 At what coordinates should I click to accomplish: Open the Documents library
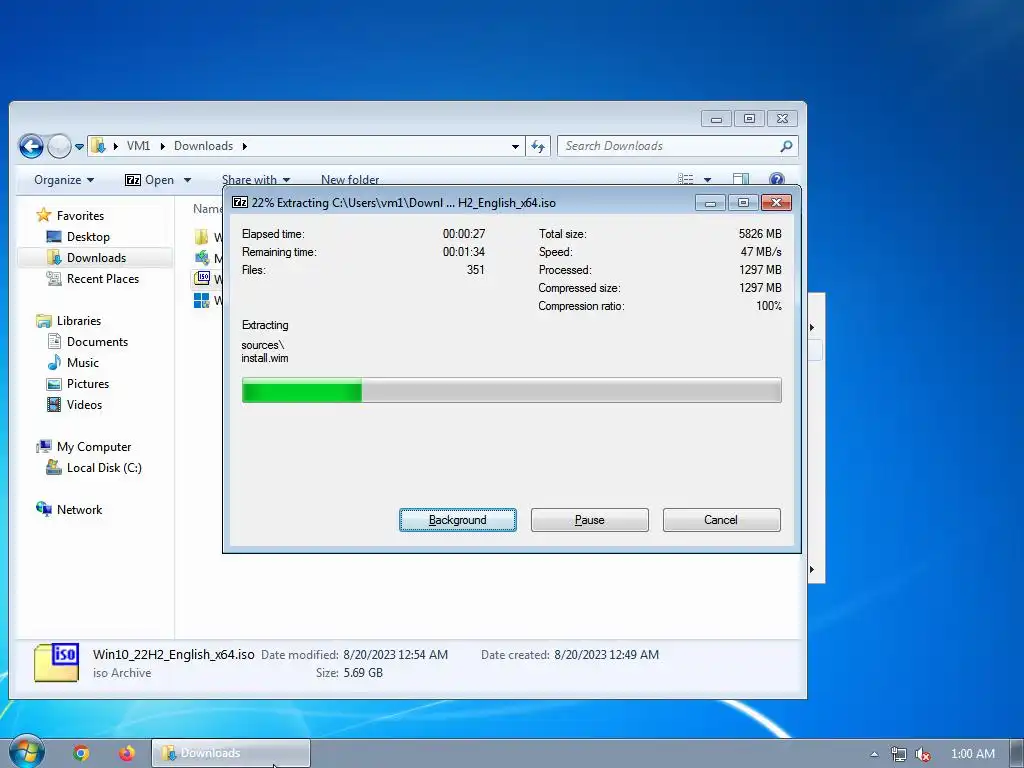[x=97, y=342]
